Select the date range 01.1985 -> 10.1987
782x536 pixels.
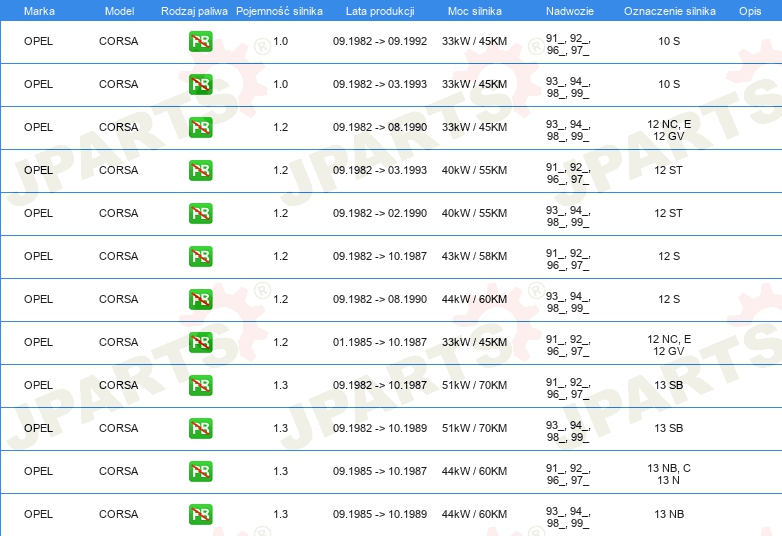click(380, 342)
